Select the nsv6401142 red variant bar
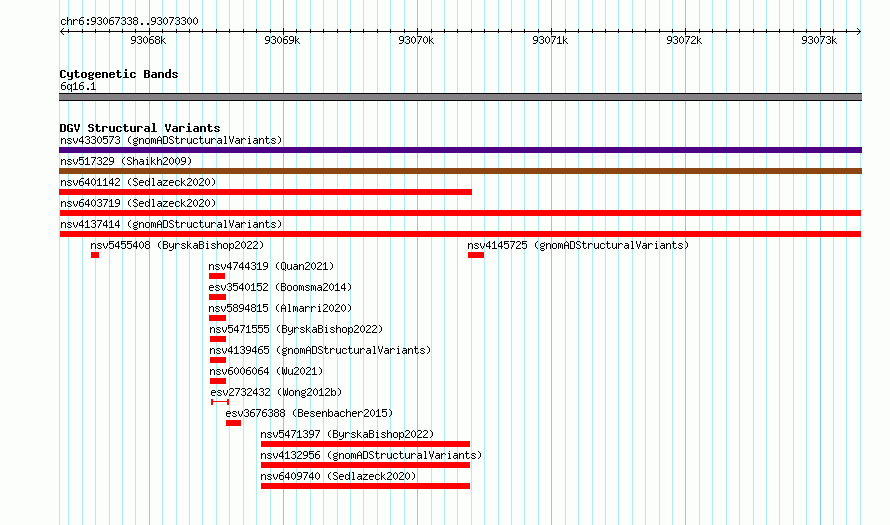The width and height of the screenshot is (890, 525). tap(265, 192)
